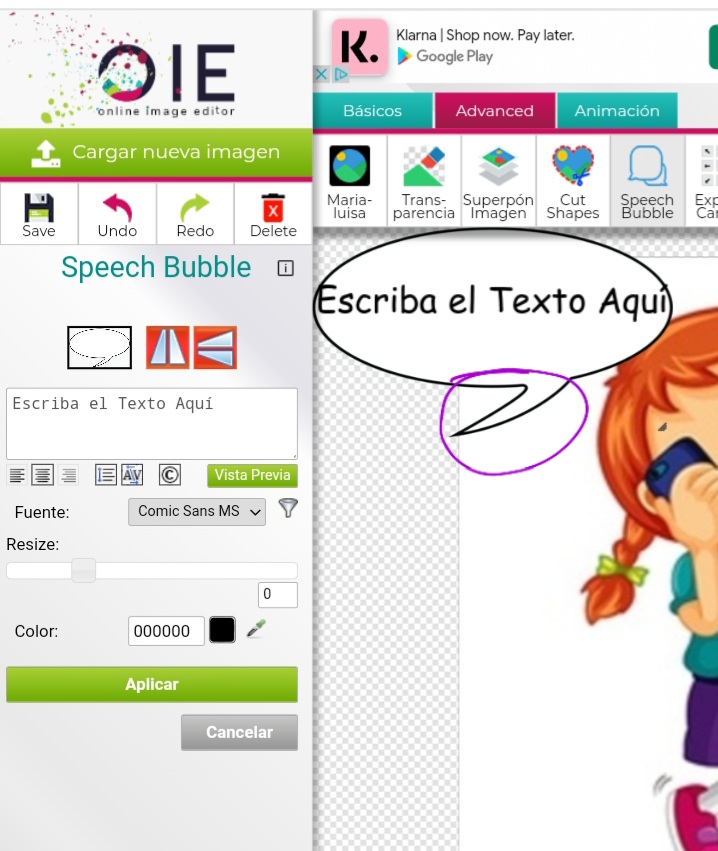Switch to the Animación tab

point(617,111)
